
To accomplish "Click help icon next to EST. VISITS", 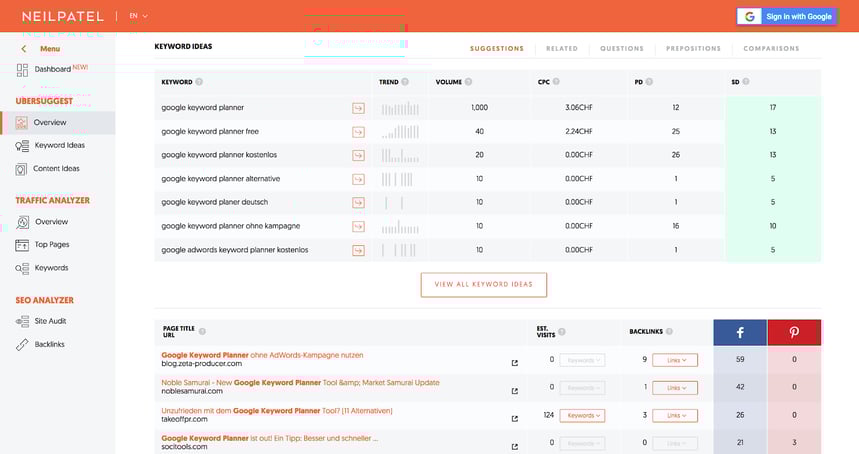I will point(562,332).
